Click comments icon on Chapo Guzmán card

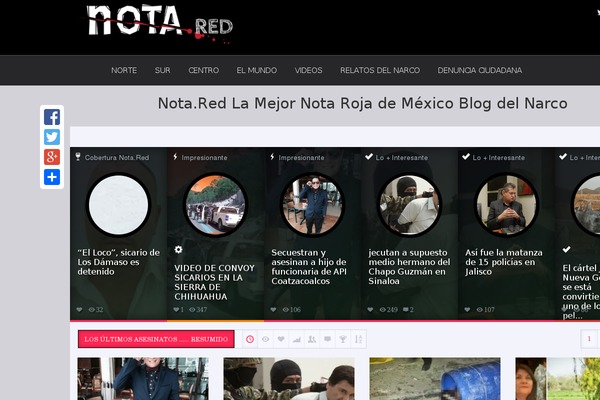(x=406, y=310)
